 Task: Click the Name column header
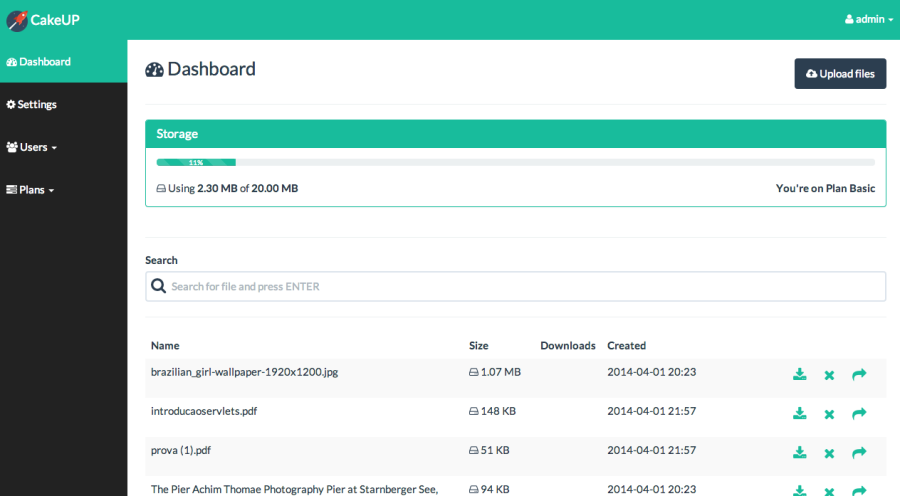click(x=165, y=346)
